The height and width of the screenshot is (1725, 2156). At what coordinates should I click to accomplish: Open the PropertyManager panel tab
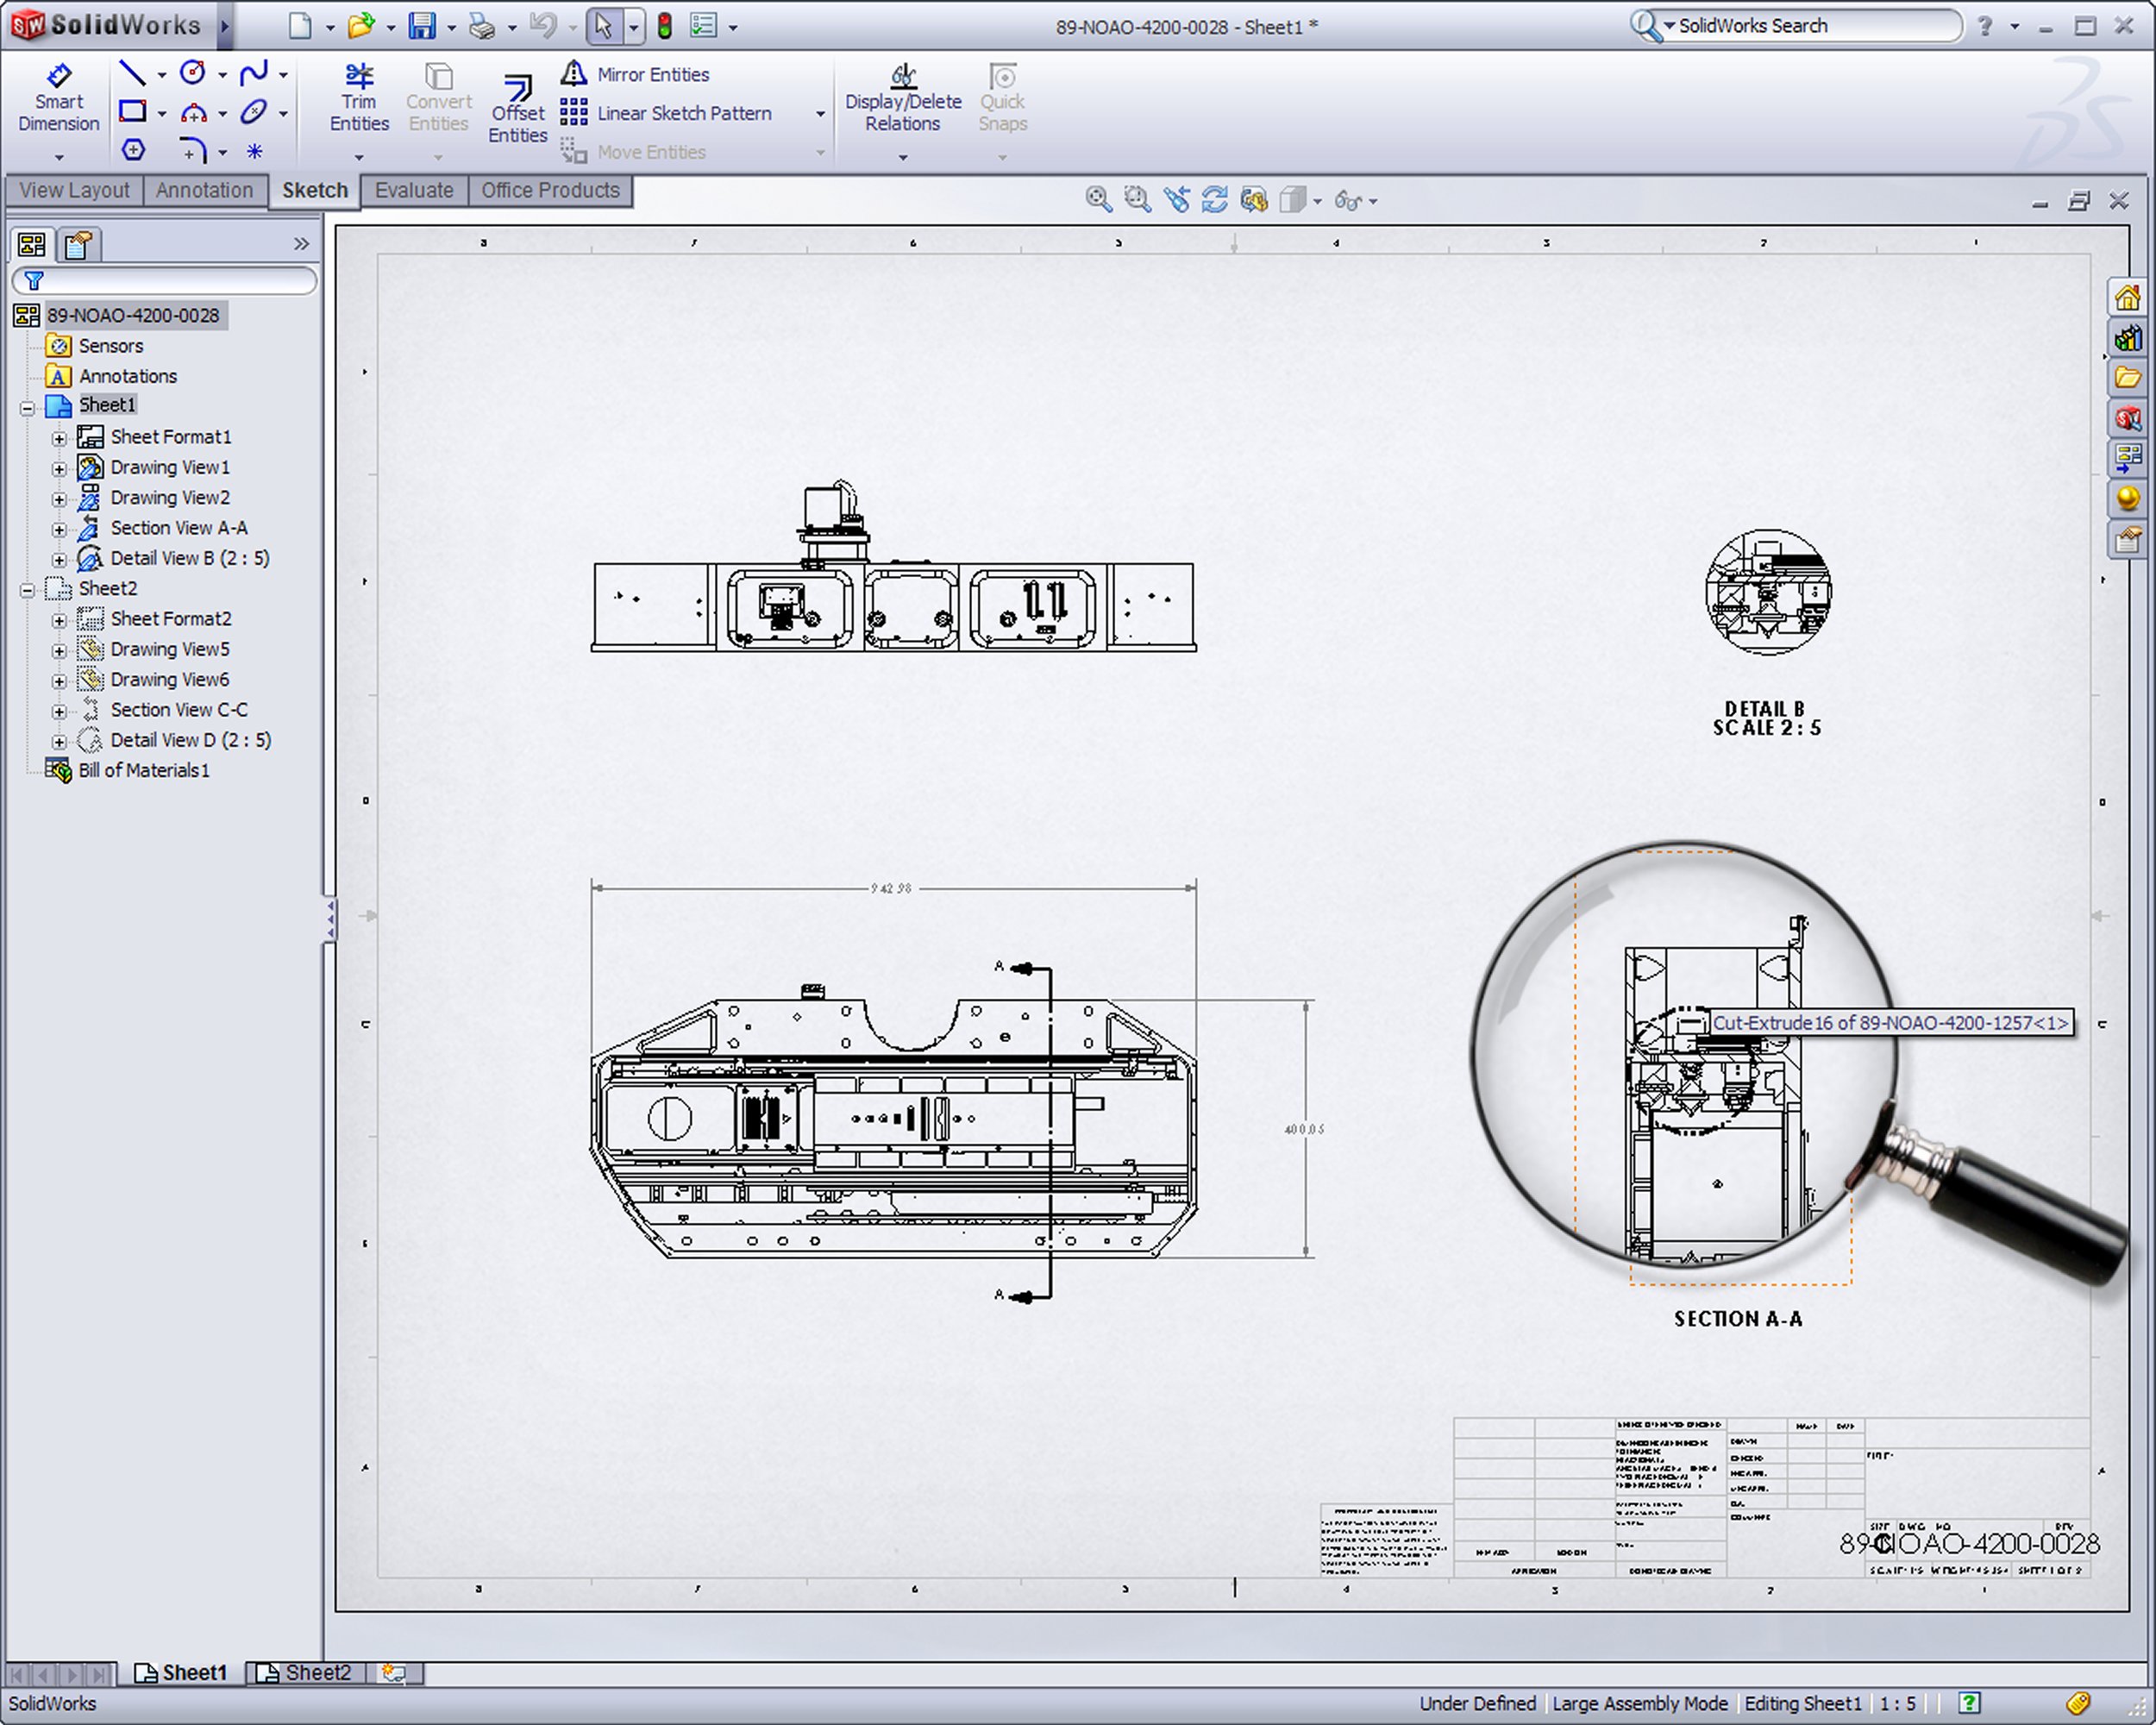78,244
